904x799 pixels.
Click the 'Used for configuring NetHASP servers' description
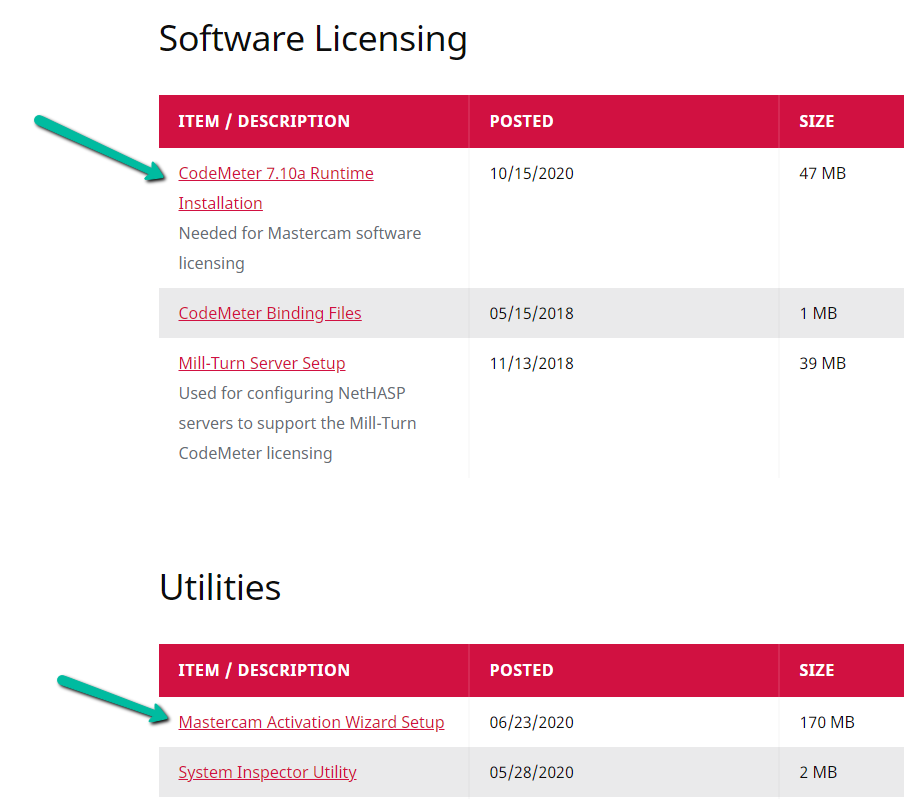[x=297, y=423]
